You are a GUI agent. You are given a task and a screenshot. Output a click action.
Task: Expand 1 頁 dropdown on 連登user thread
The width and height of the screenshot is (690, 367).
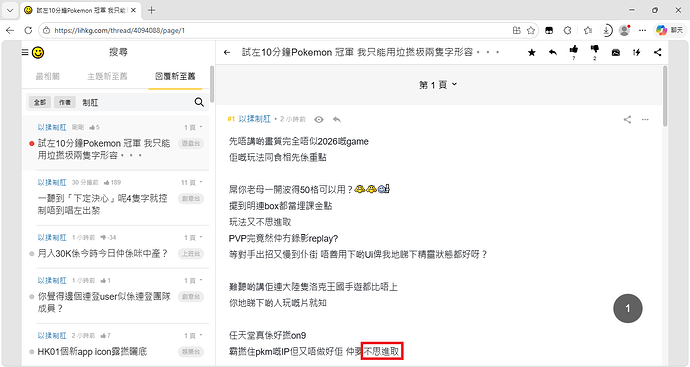pyautogui.click(x=193, y=280)
